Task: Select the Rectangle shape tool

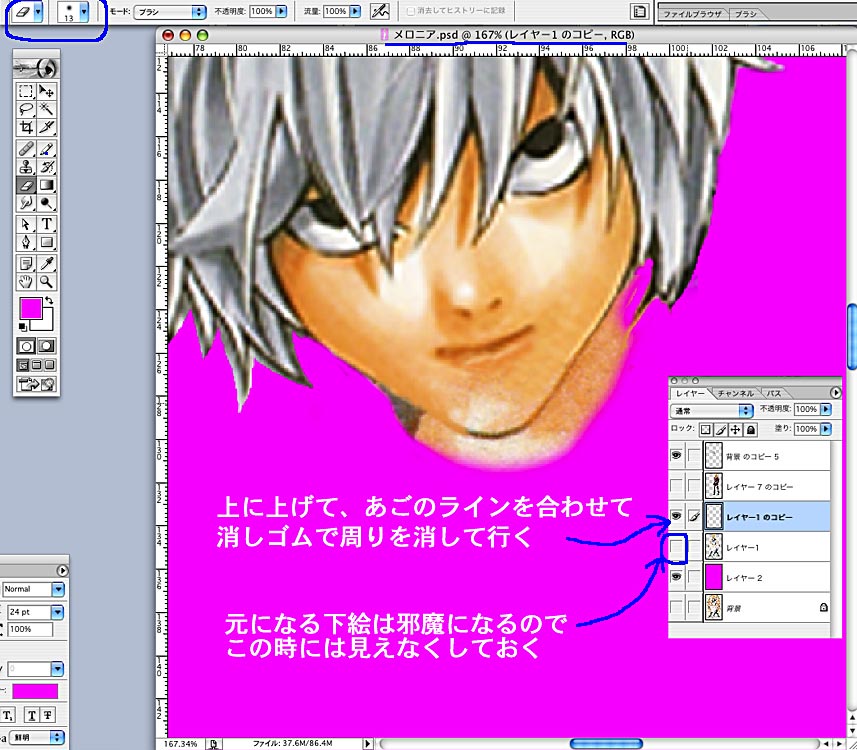Action: (x=46, y=243)
